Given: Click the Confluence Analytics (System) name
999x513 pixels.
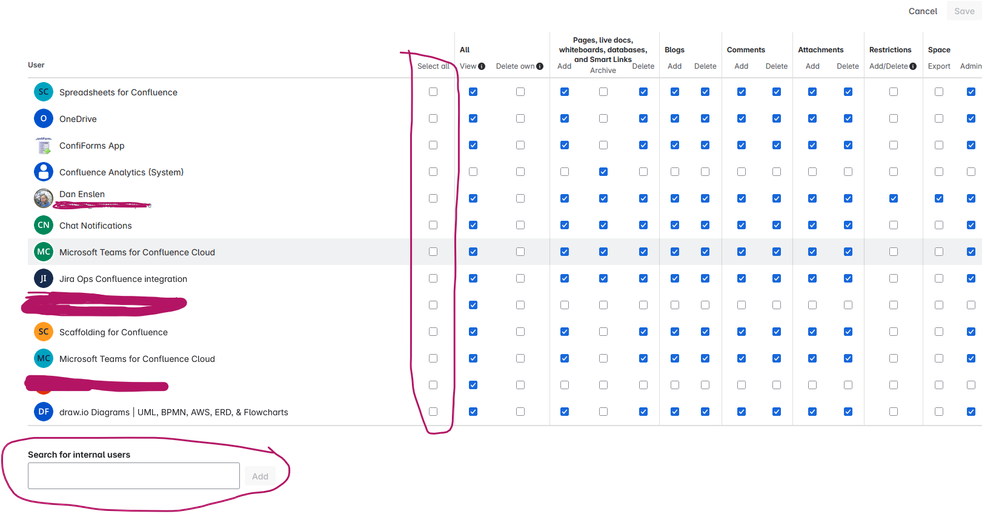Looking at the screenshot, I should (x=121, y=172).
